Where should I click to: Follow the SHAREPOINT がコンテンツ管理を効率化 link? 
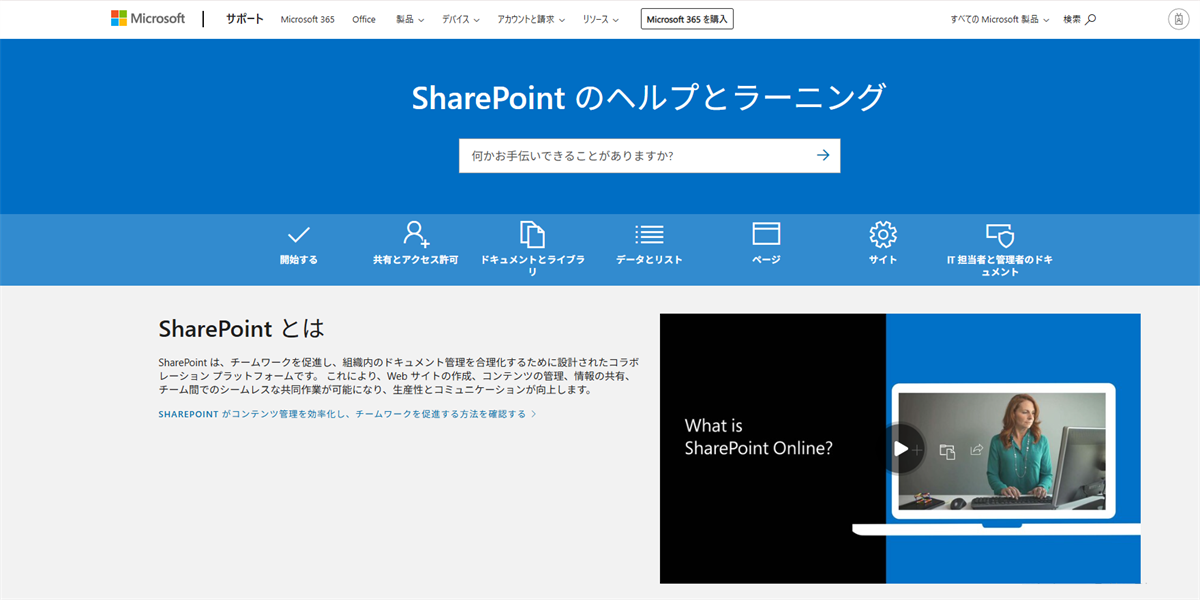[x=347, y=414]
